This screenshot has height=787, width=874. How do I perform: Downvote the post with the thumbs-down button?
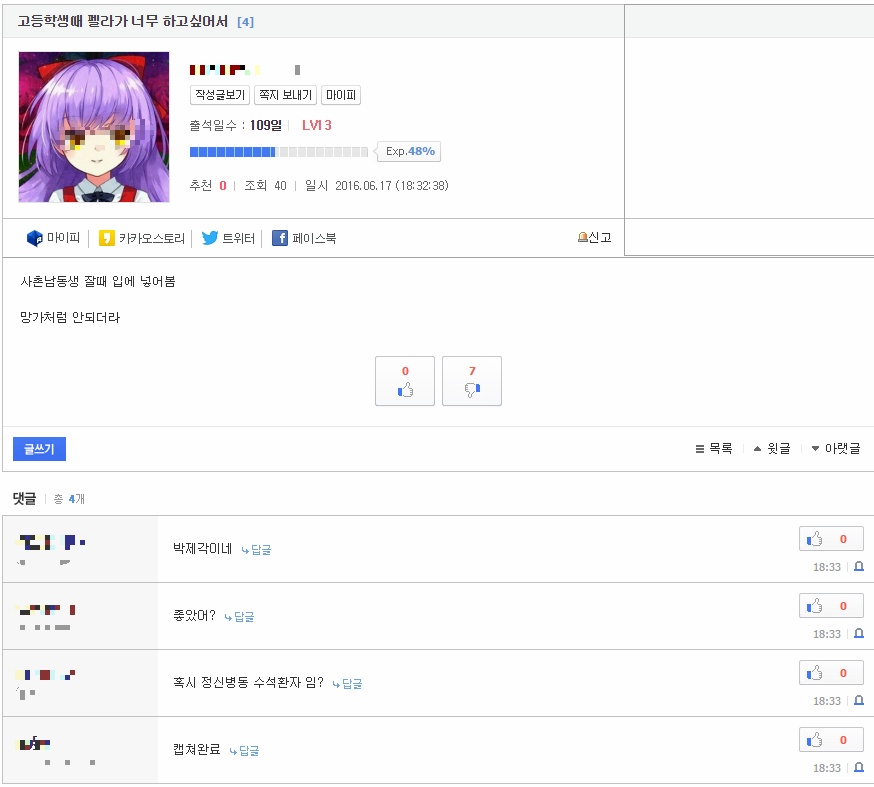tap(472, 381)
